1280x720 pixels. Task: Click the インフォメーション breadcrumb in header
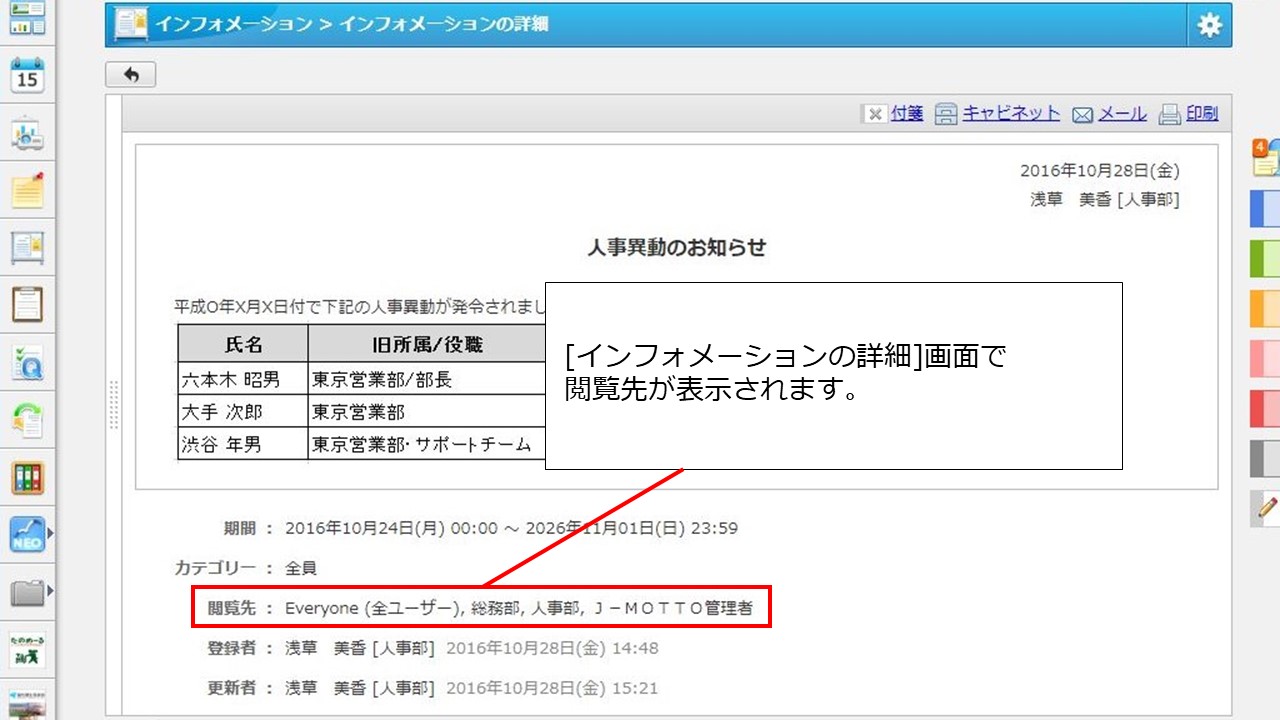[x=232, y=25]
